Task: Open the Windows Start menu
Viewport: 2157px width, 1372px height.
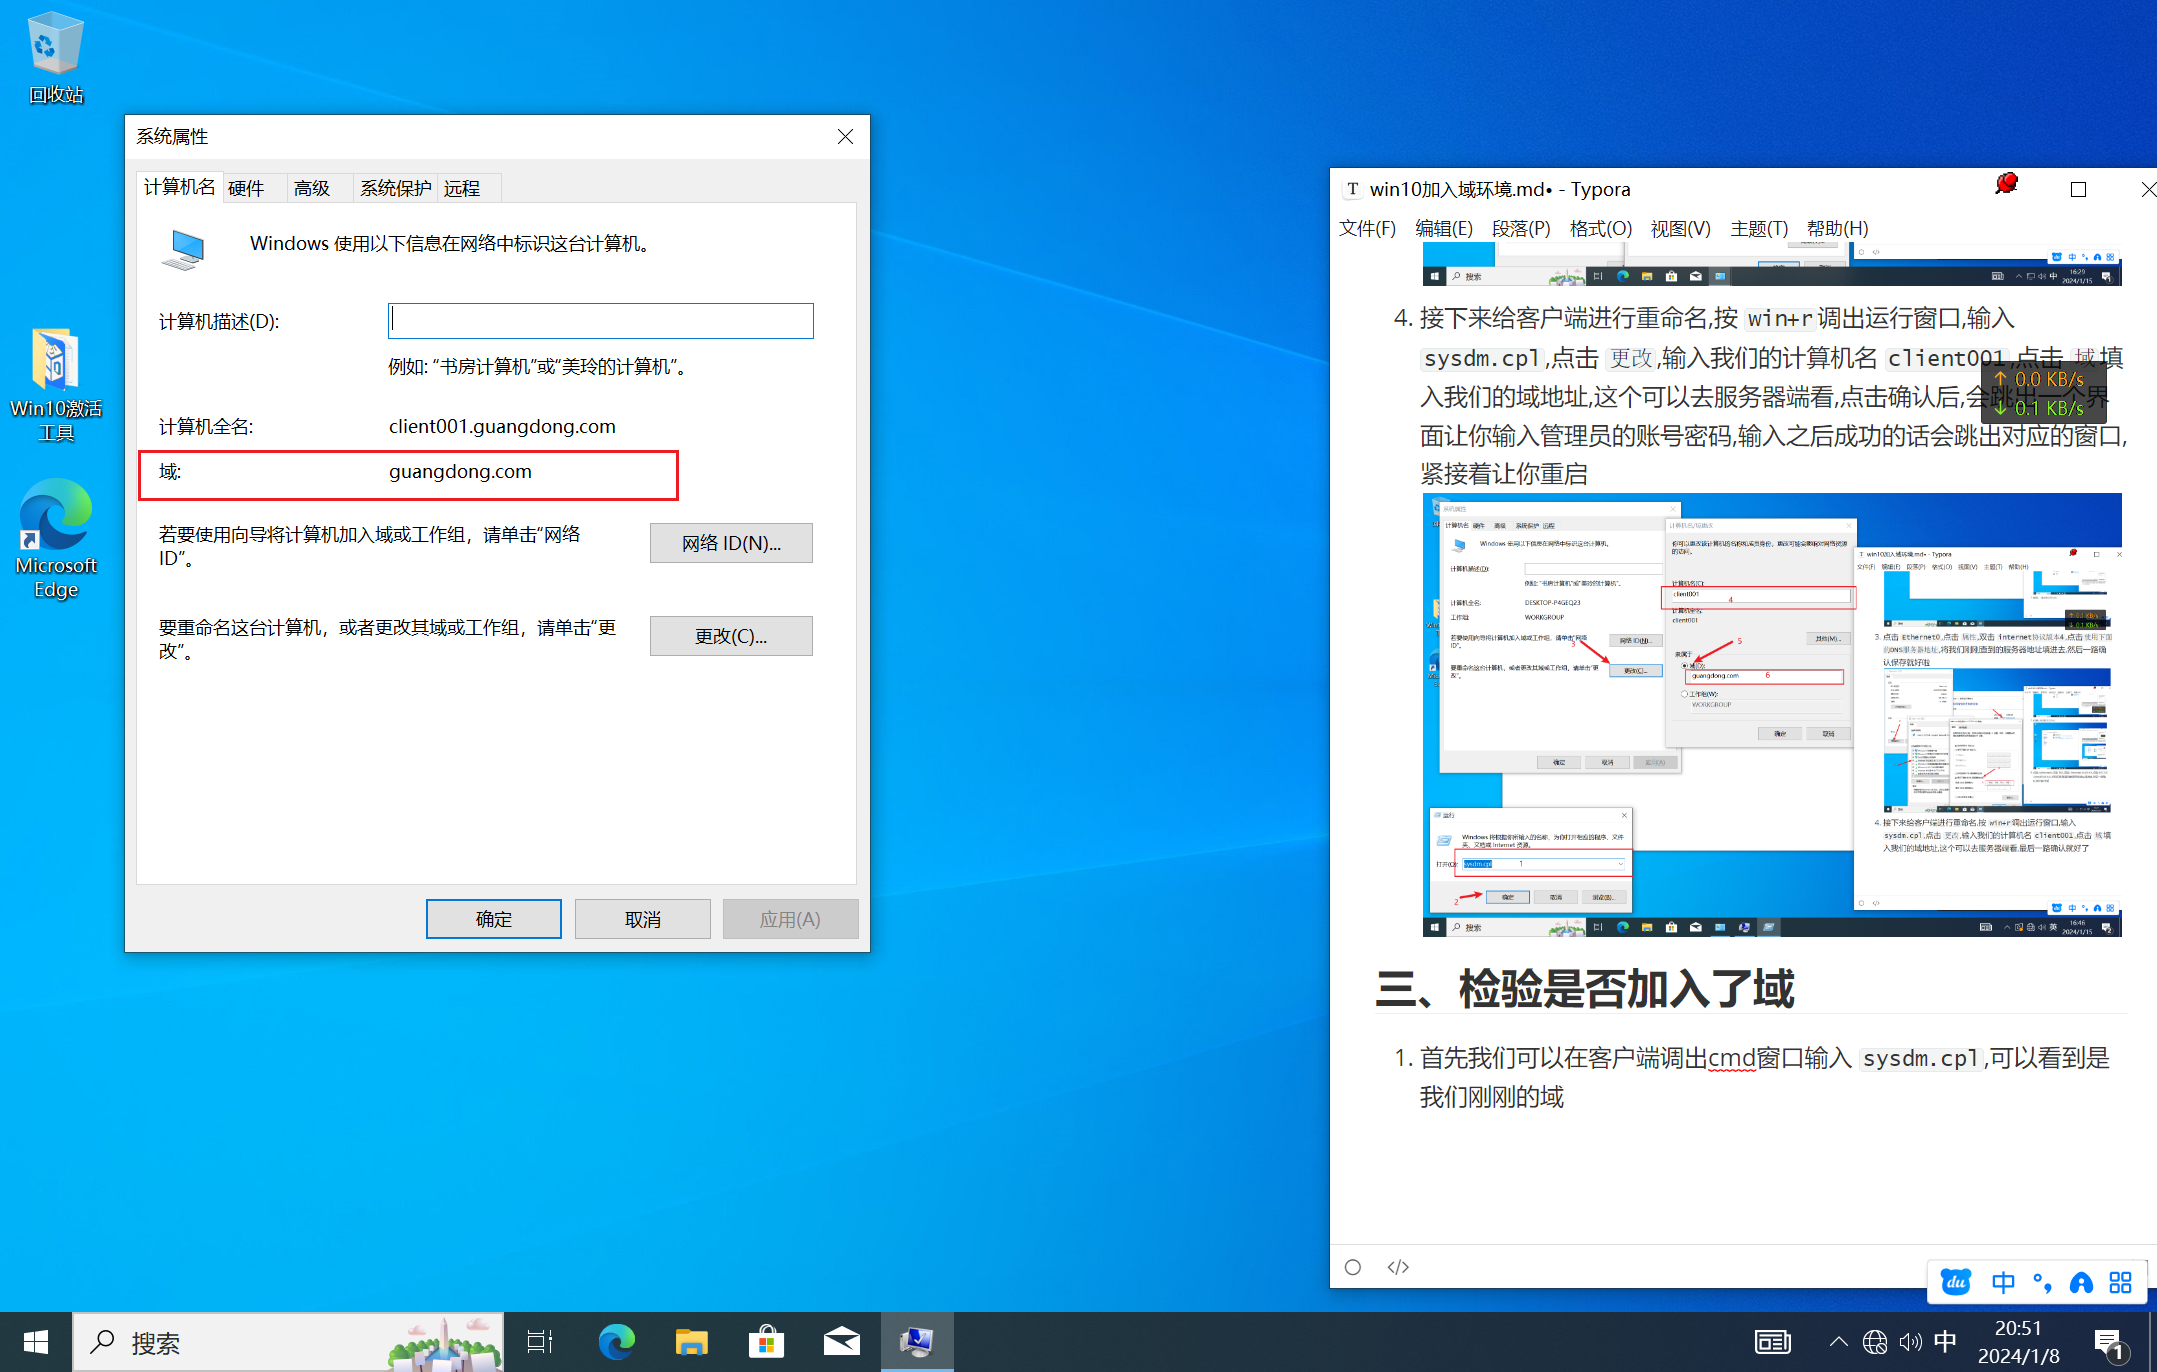Action: coord(36,1342)
